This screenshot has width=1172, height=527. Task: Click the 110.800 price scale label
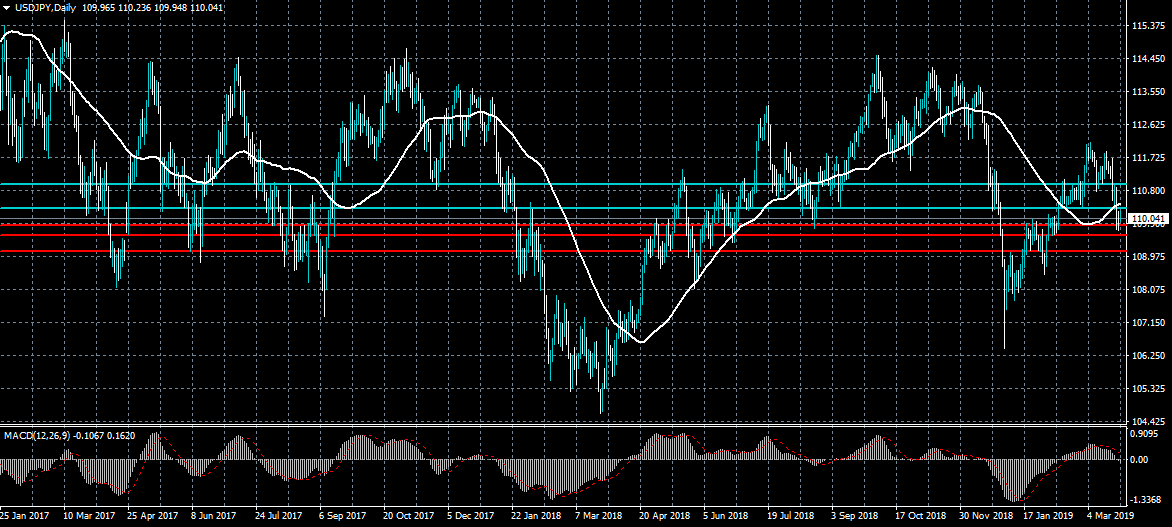[1145, 190]
